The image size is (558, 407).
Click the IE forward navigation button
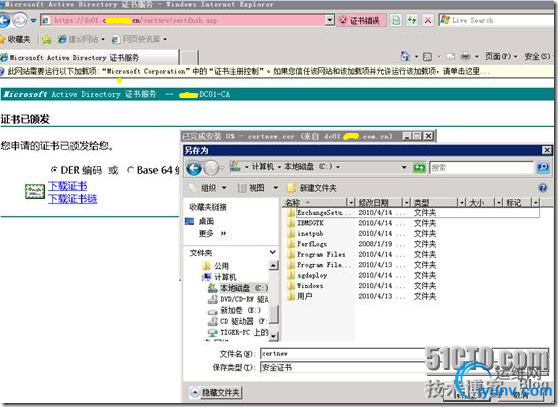[20, 20]
